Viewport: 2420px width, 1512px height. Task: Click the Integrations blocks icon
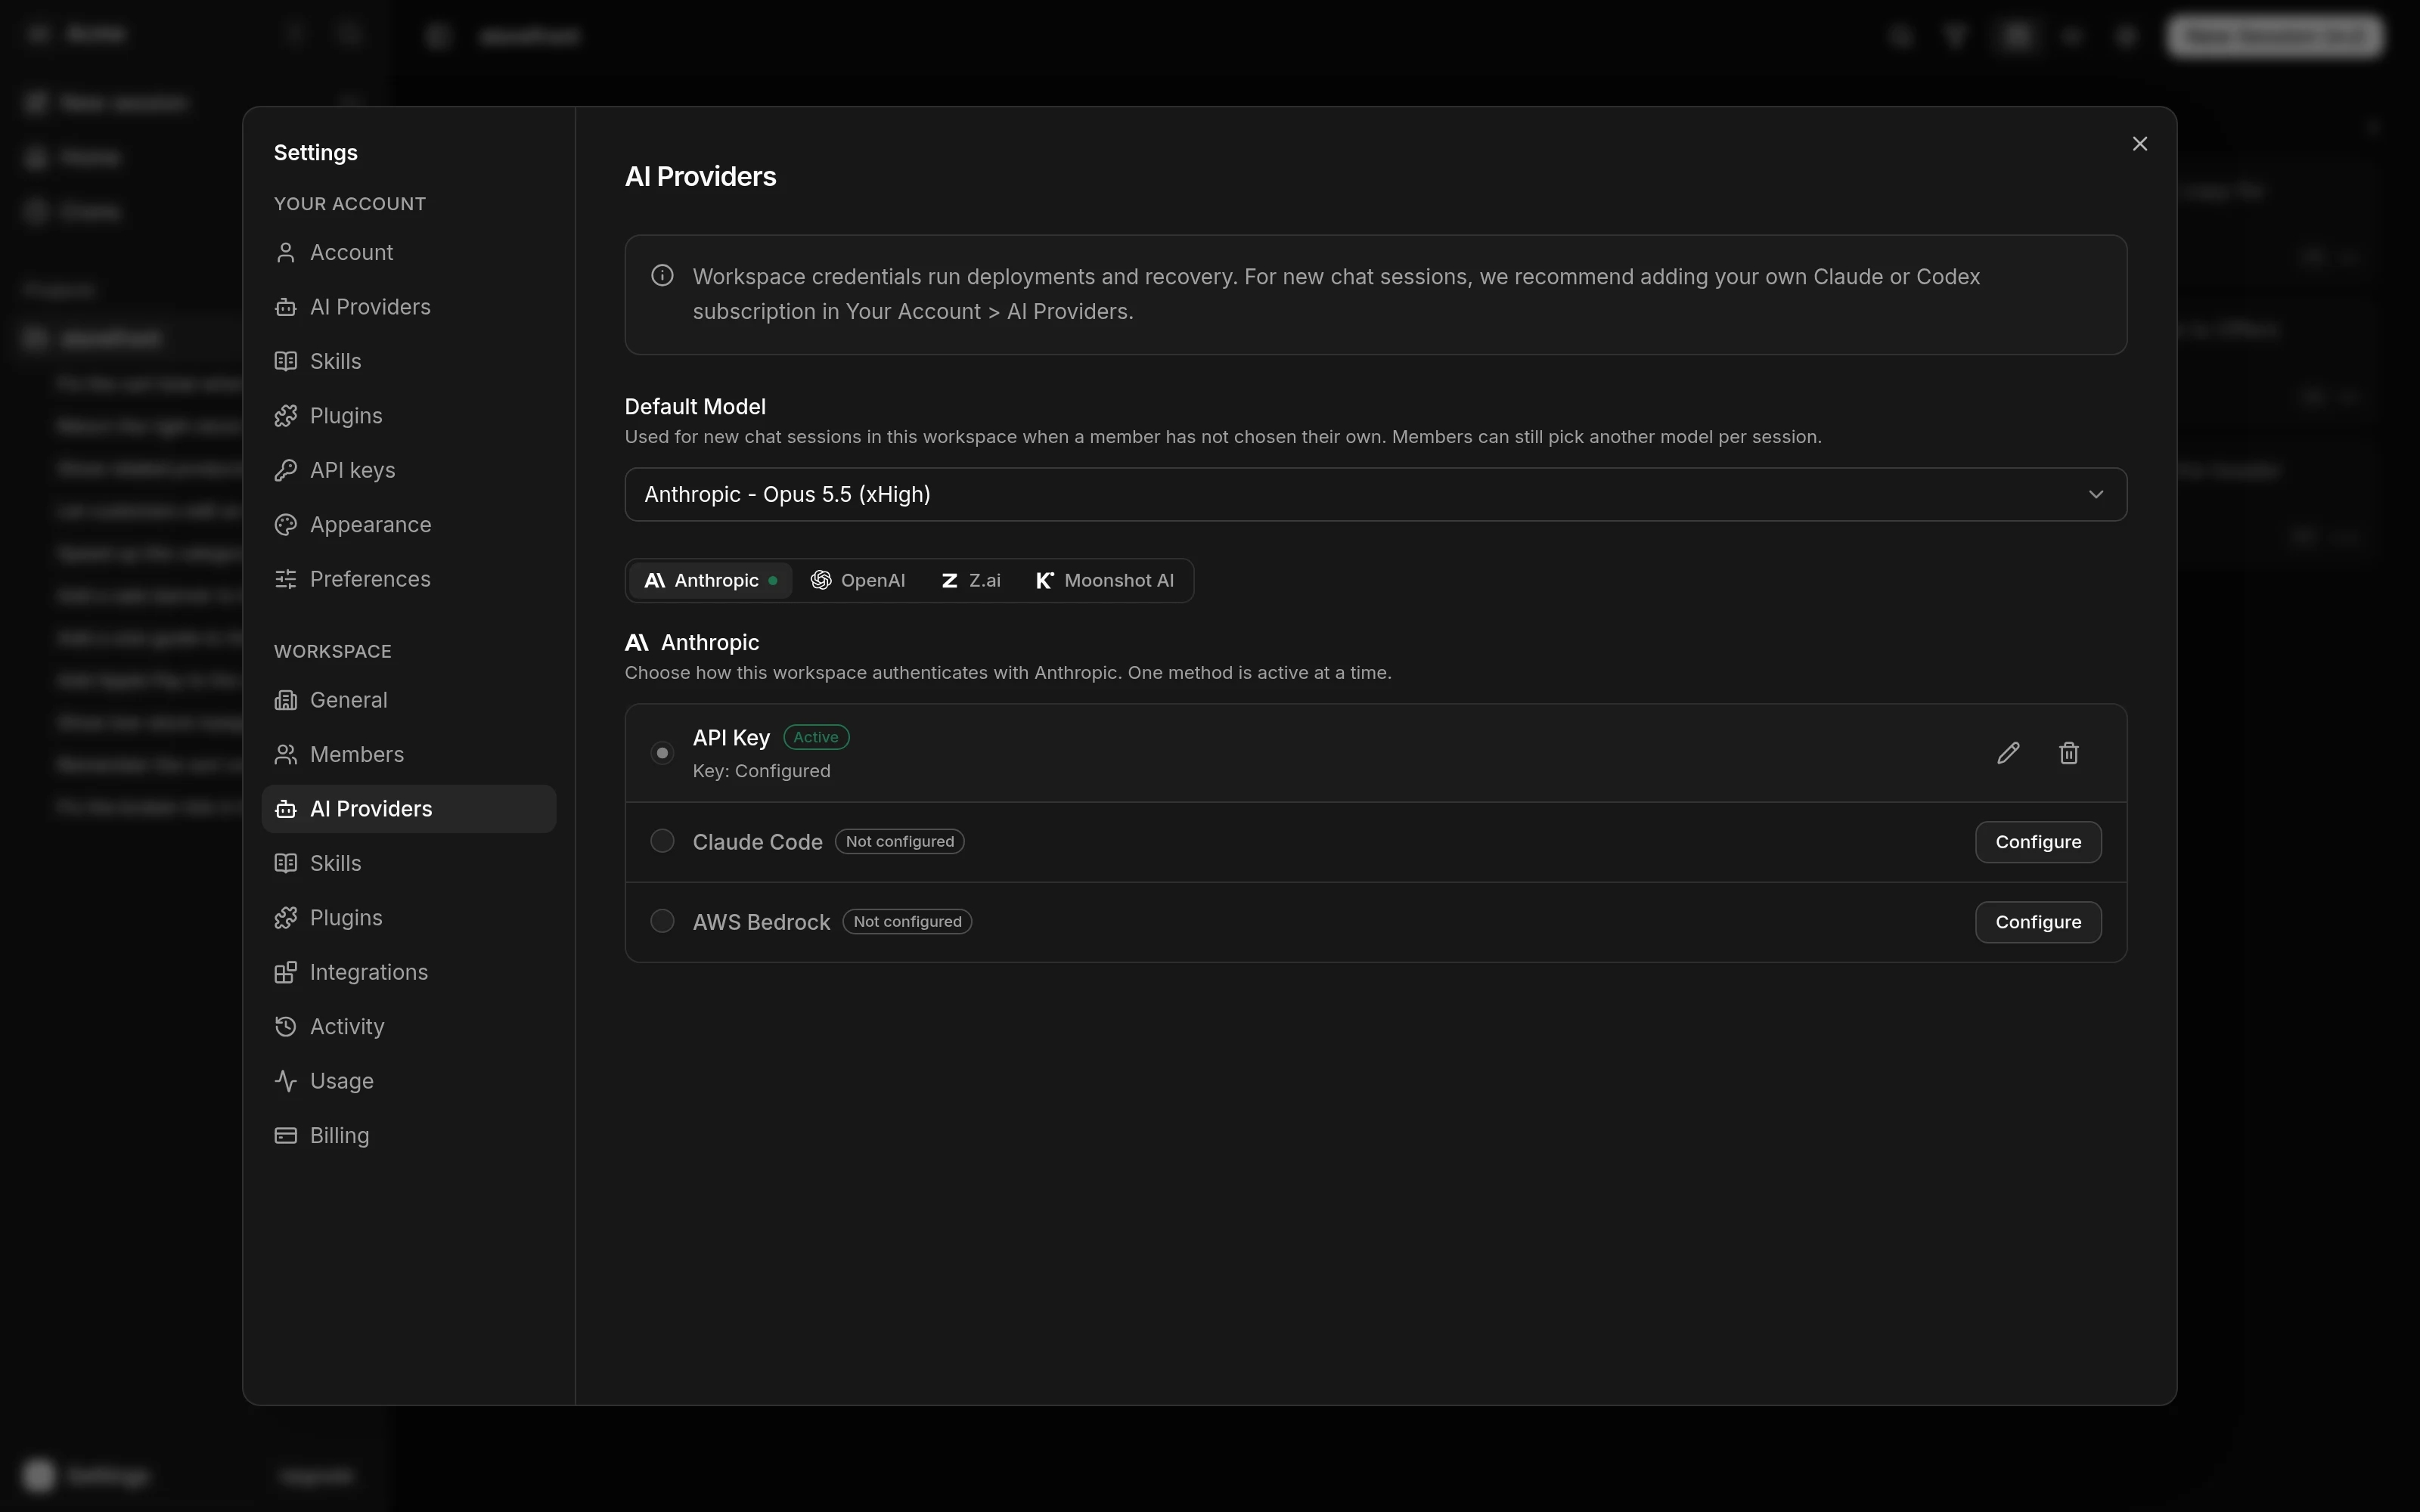286,972
